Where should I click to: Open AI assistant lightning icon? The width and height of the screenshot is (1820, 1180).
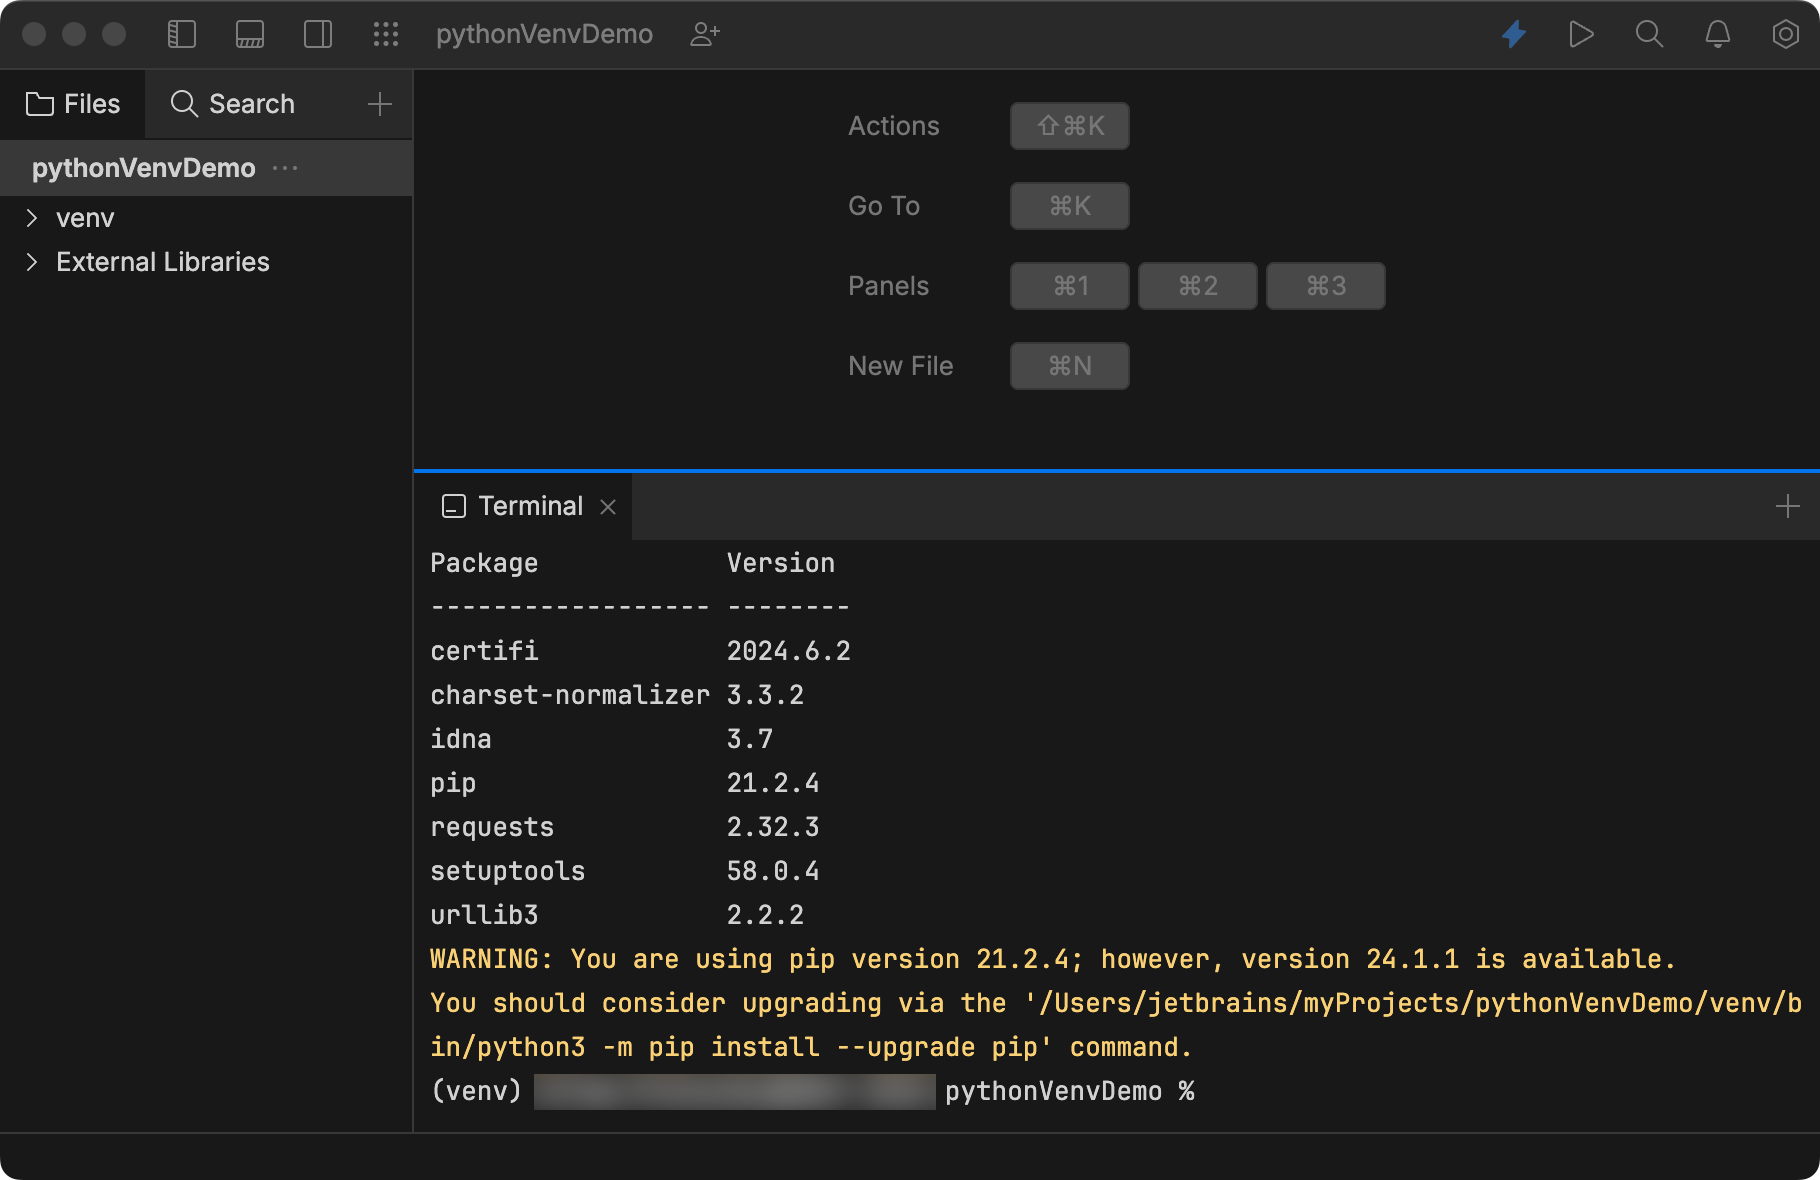1513,33
